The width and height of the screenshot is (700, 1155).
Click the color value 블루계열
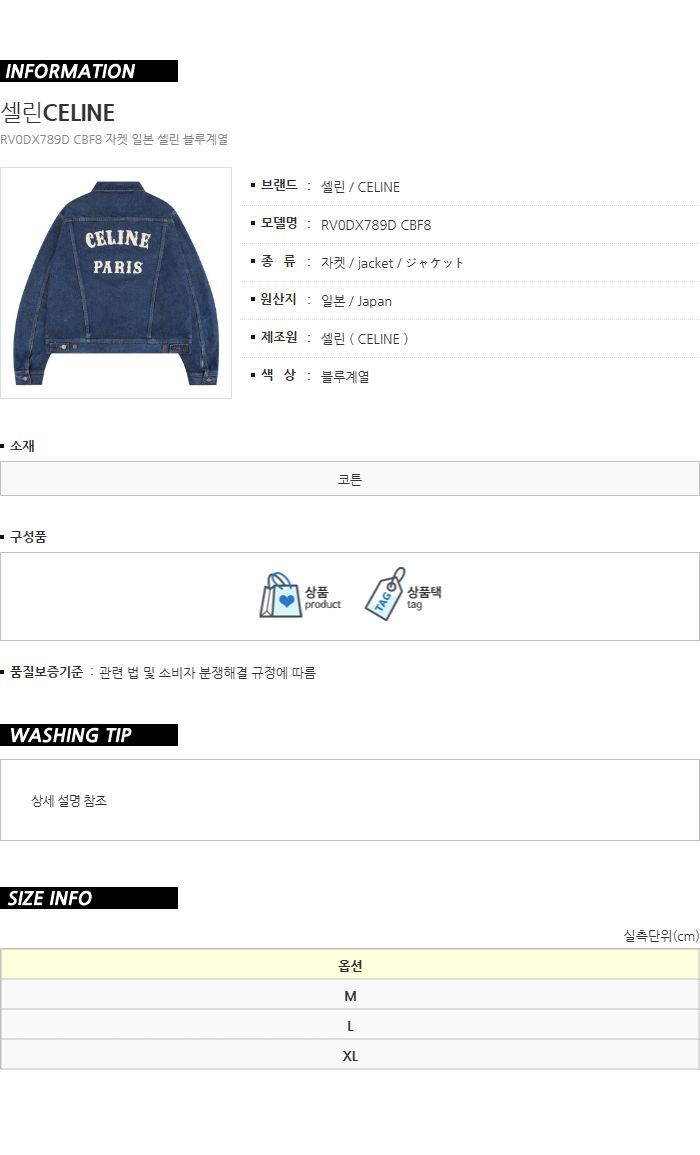(345, 376)
